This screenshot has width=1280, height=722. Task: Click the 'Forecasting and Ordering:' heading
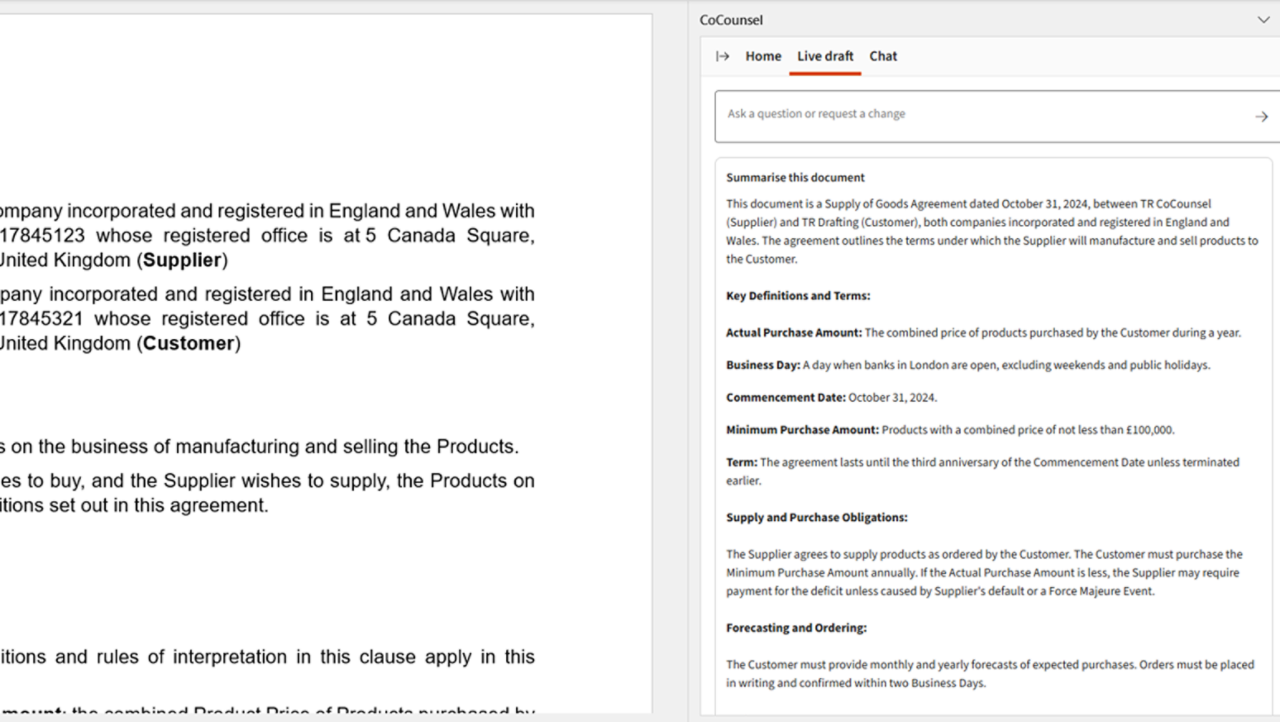(796, 628)
